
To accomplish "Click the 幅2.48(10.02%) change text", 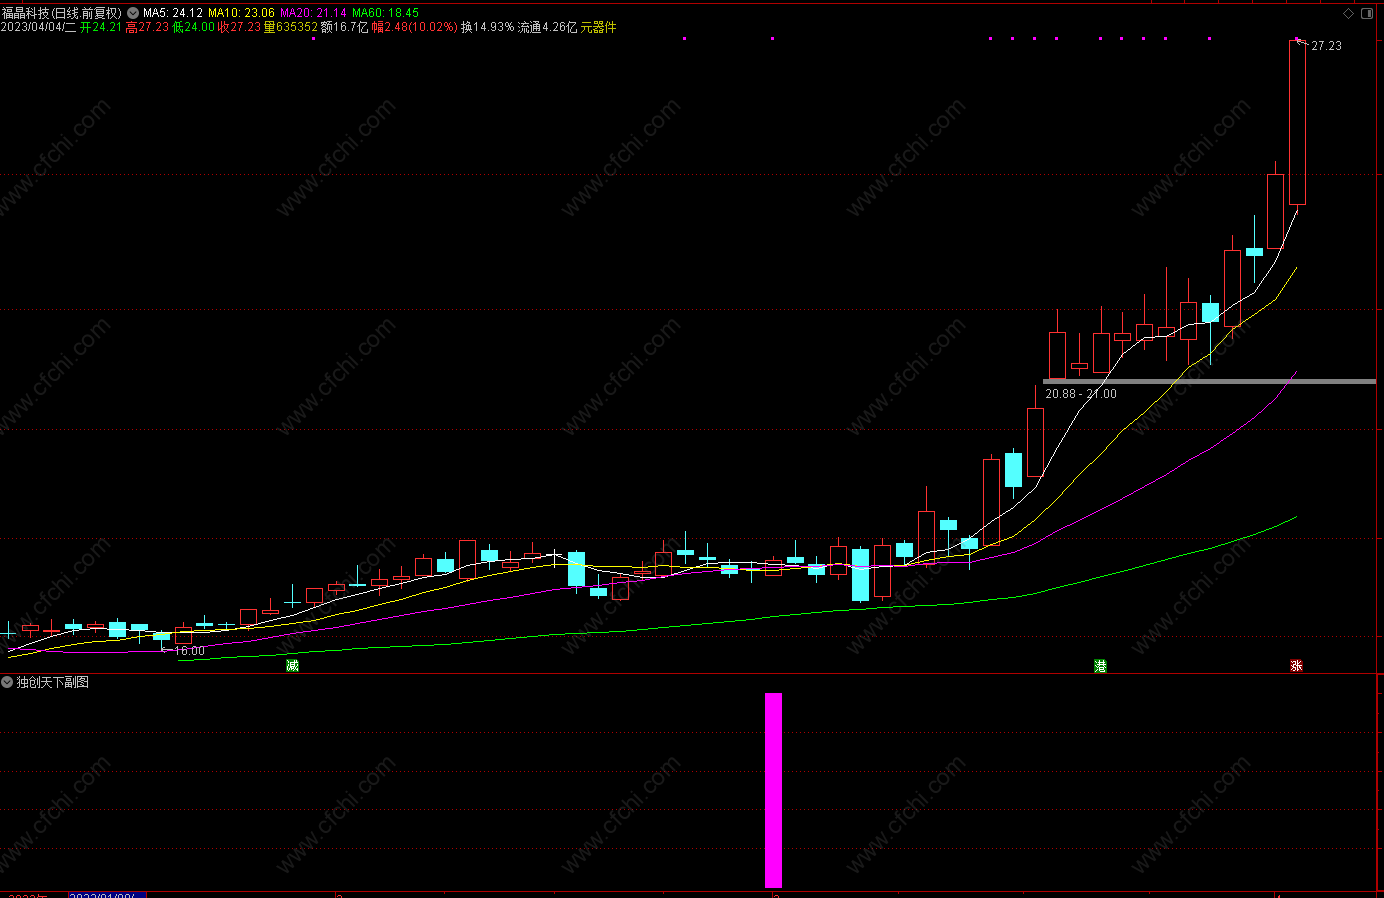I will pos(415,27).
